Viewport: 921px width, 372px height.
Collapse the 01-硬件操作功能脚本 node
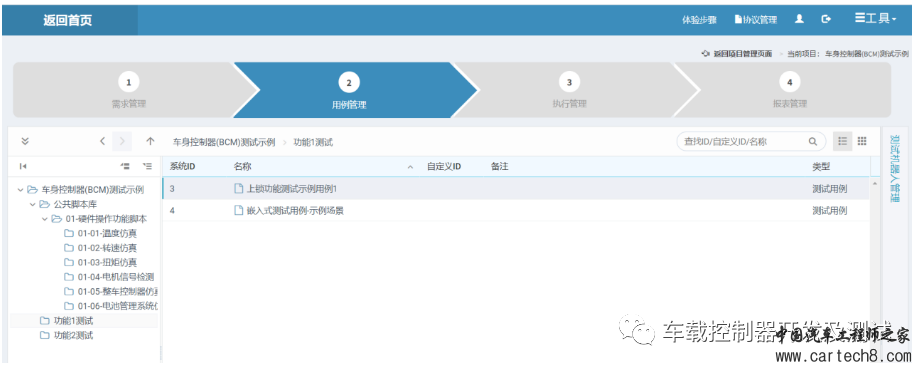tap(45, 219)
